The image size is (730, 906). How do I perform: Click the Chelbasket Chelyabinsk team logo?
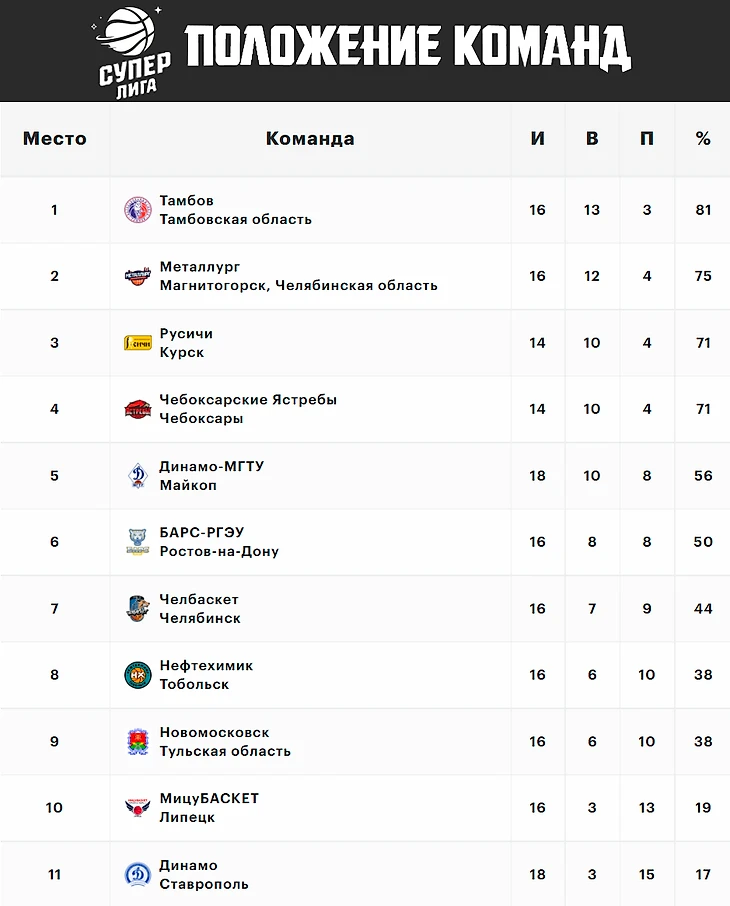pos(137,608)
